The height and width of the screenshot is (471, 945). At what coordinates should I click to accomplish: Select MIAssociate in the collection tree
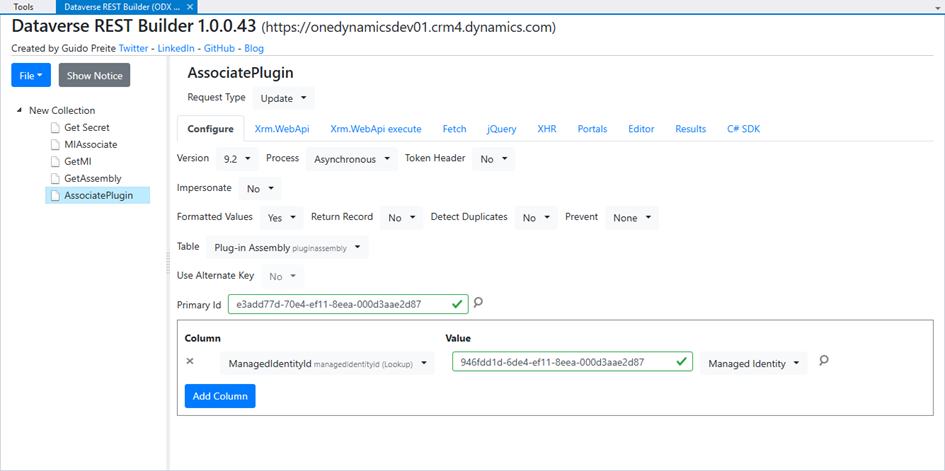coord(90,145)
